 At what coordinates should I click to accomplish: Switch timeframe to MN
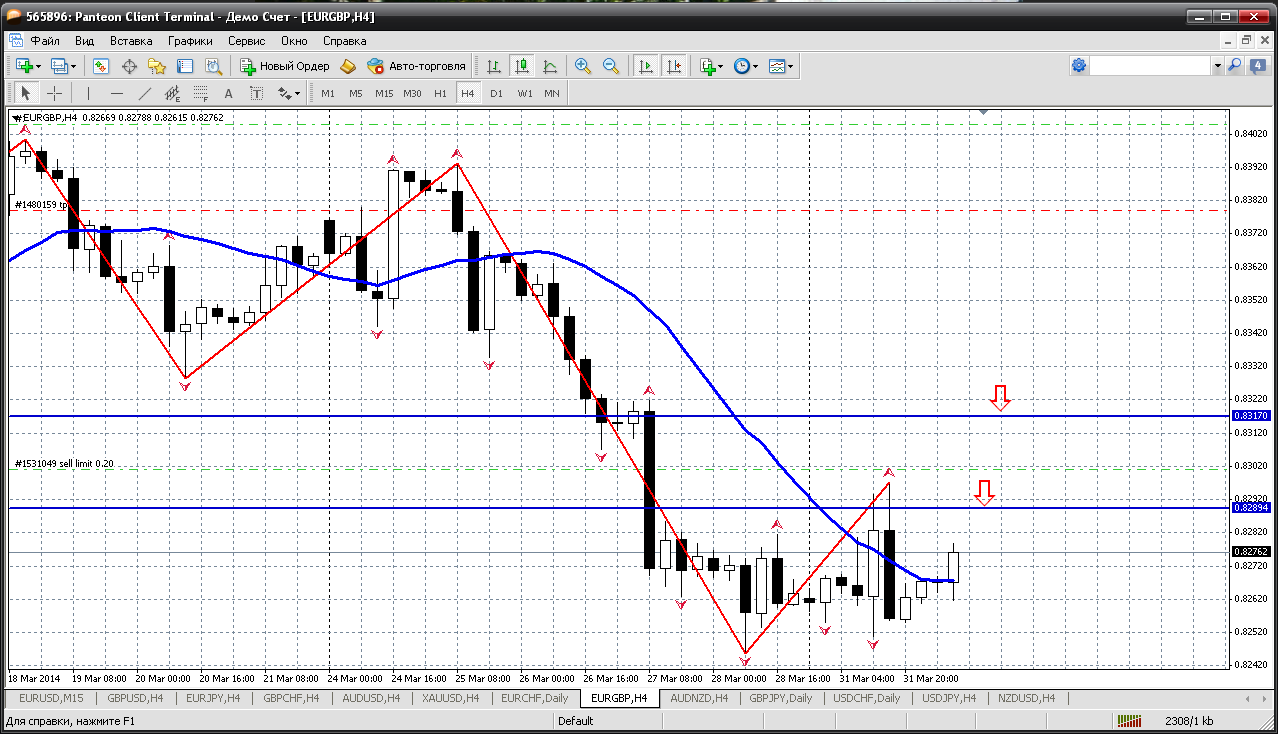[552, 93]
